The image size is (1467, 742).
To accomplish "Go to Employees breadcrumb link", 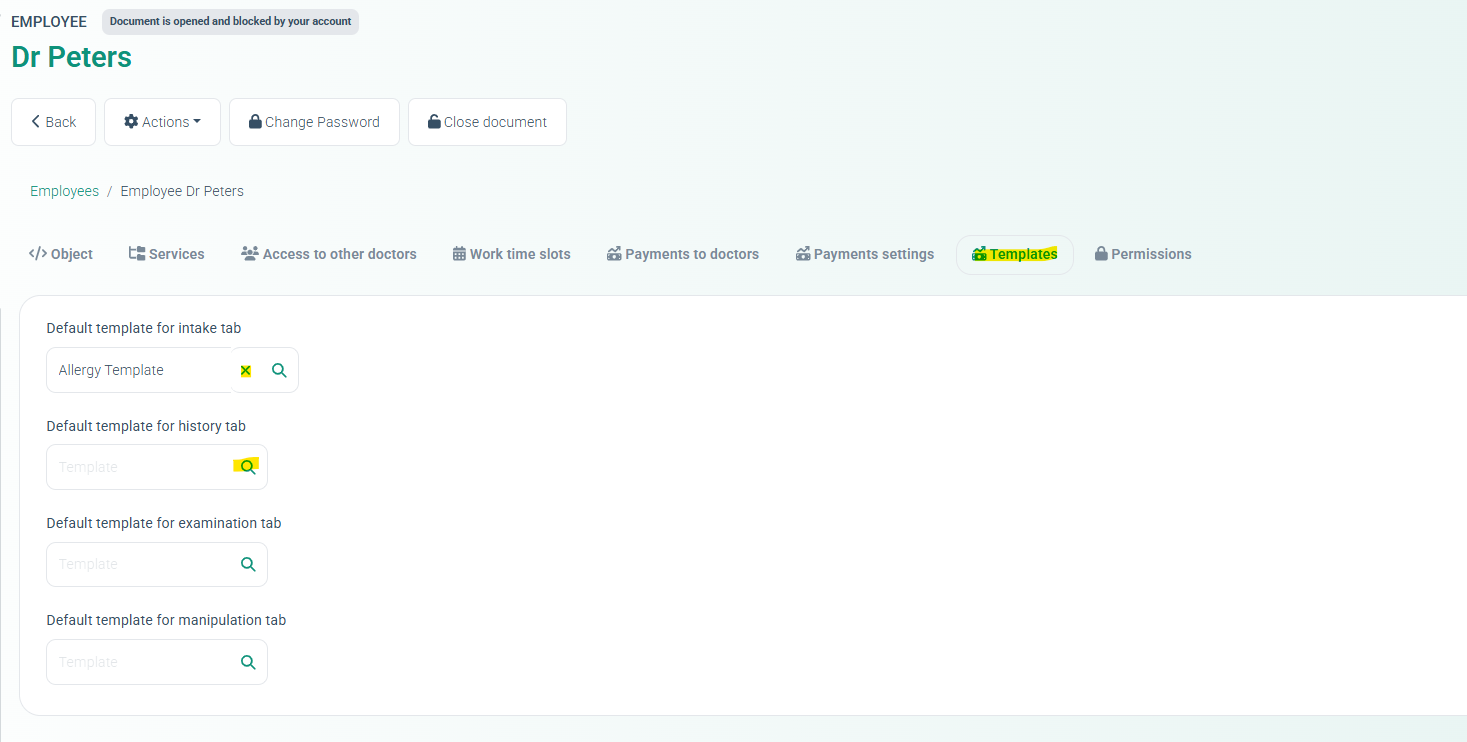I will (64, 191).
